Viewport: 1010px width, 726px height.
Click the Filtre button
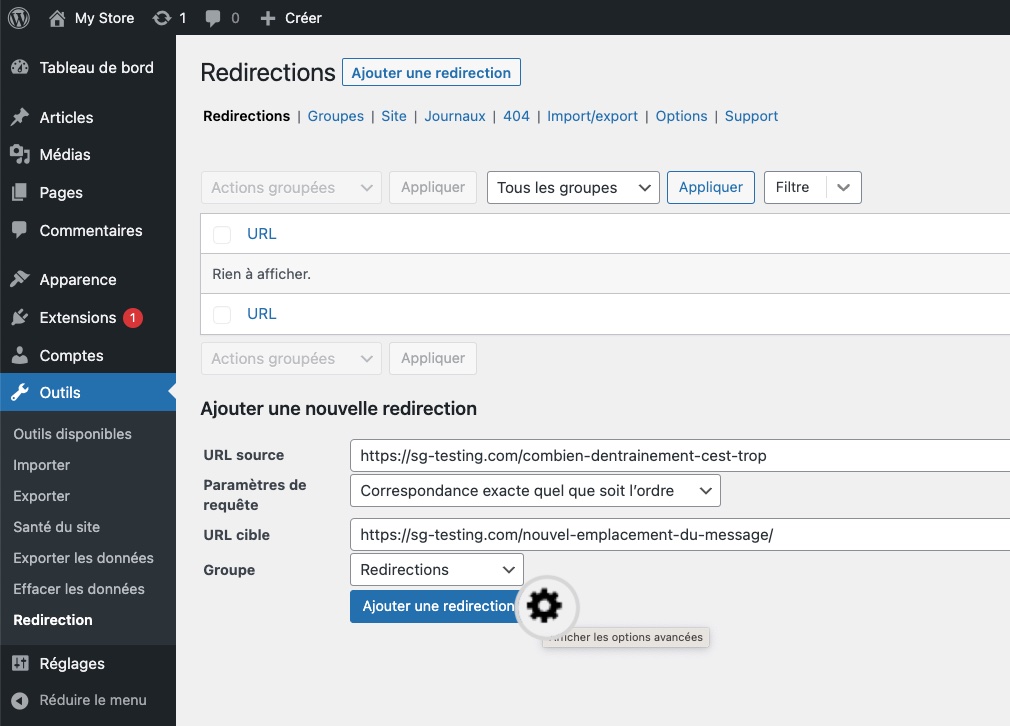point(795,187)
